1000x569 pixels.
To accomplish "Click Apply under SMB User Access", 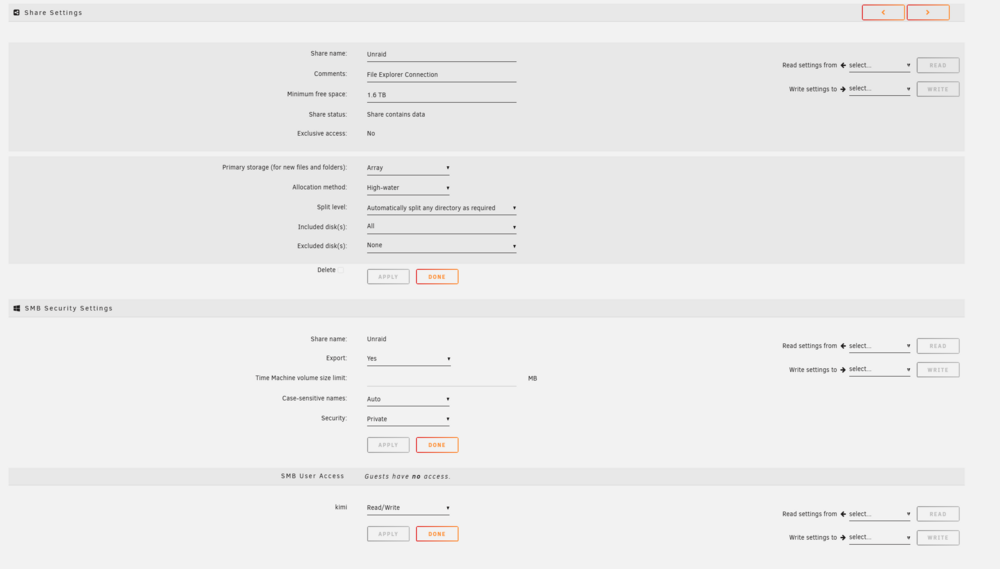I will (388, 534).
